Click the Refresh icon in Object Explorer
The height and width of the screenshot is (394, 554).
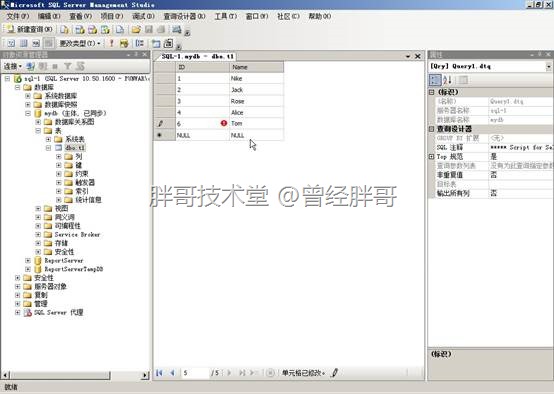80,66
